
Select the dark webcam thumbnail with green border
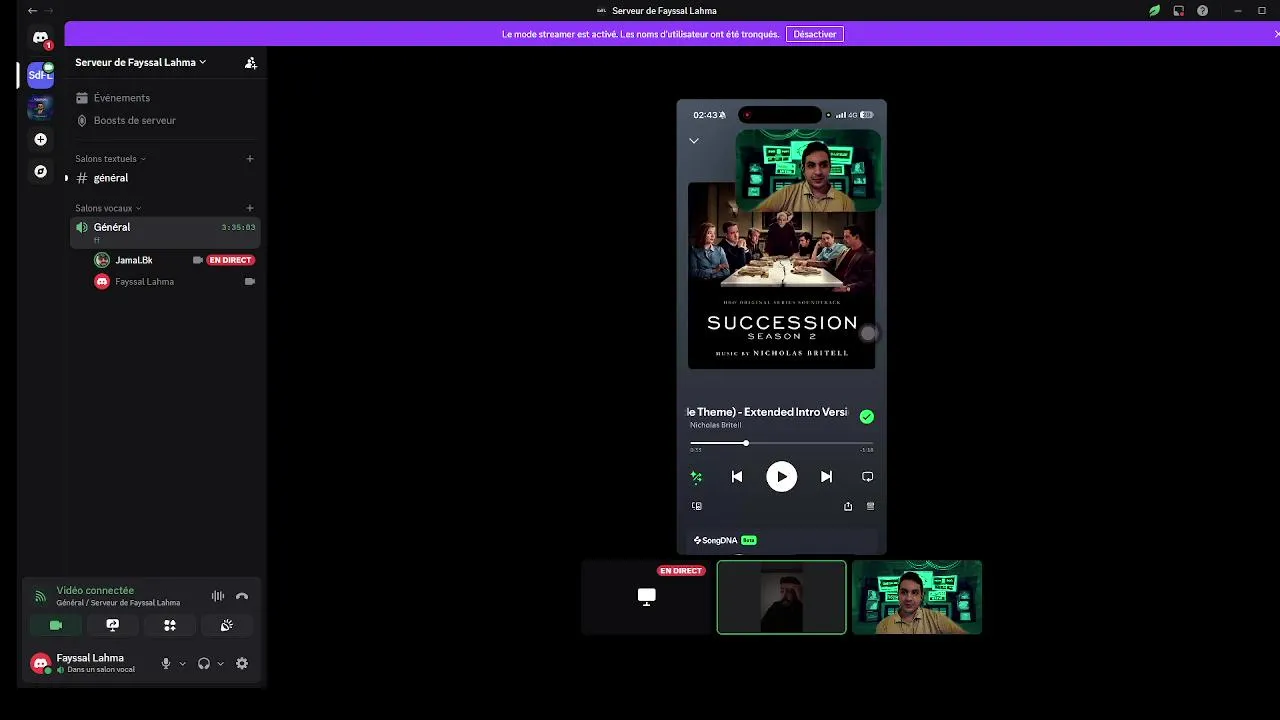click(x=781, y=597)
